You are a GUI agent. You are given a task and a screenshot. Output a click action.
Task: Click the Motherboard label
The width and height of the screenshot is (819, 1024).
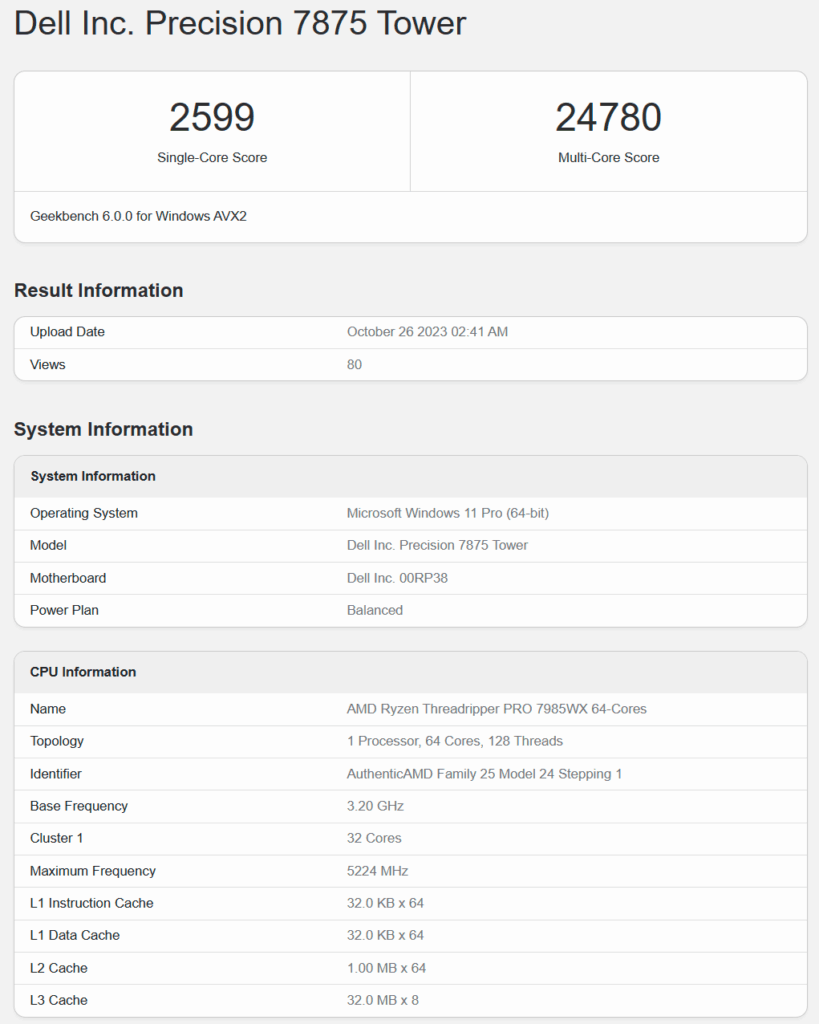tap(68, 578)
